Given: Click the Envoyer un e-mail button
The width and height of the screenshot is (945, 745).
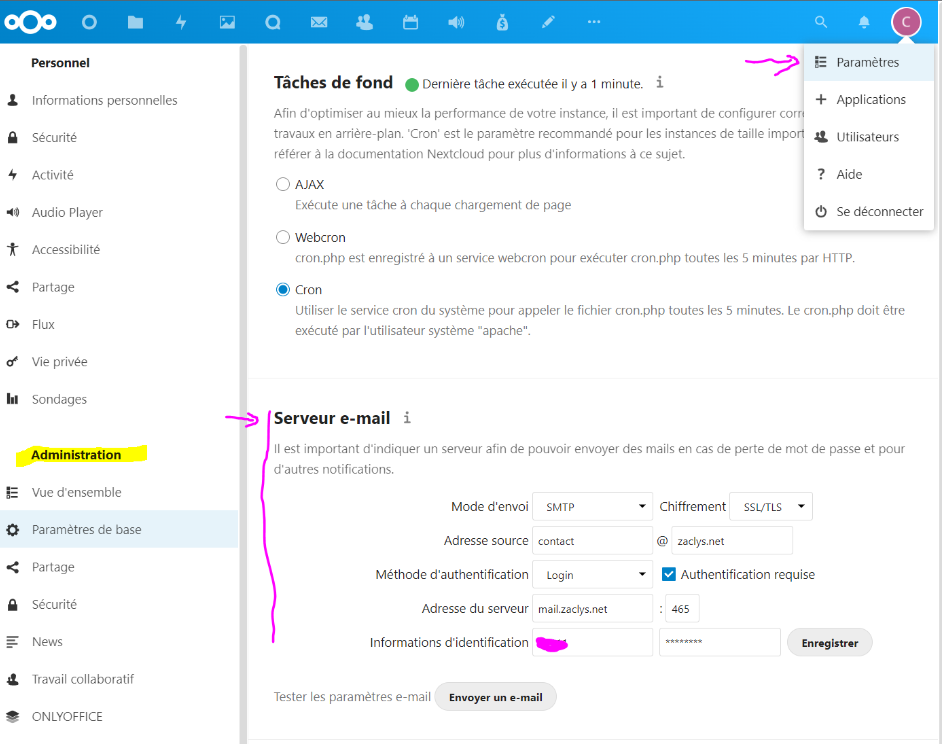Looking at the screenshot, I should coord(495,697).
